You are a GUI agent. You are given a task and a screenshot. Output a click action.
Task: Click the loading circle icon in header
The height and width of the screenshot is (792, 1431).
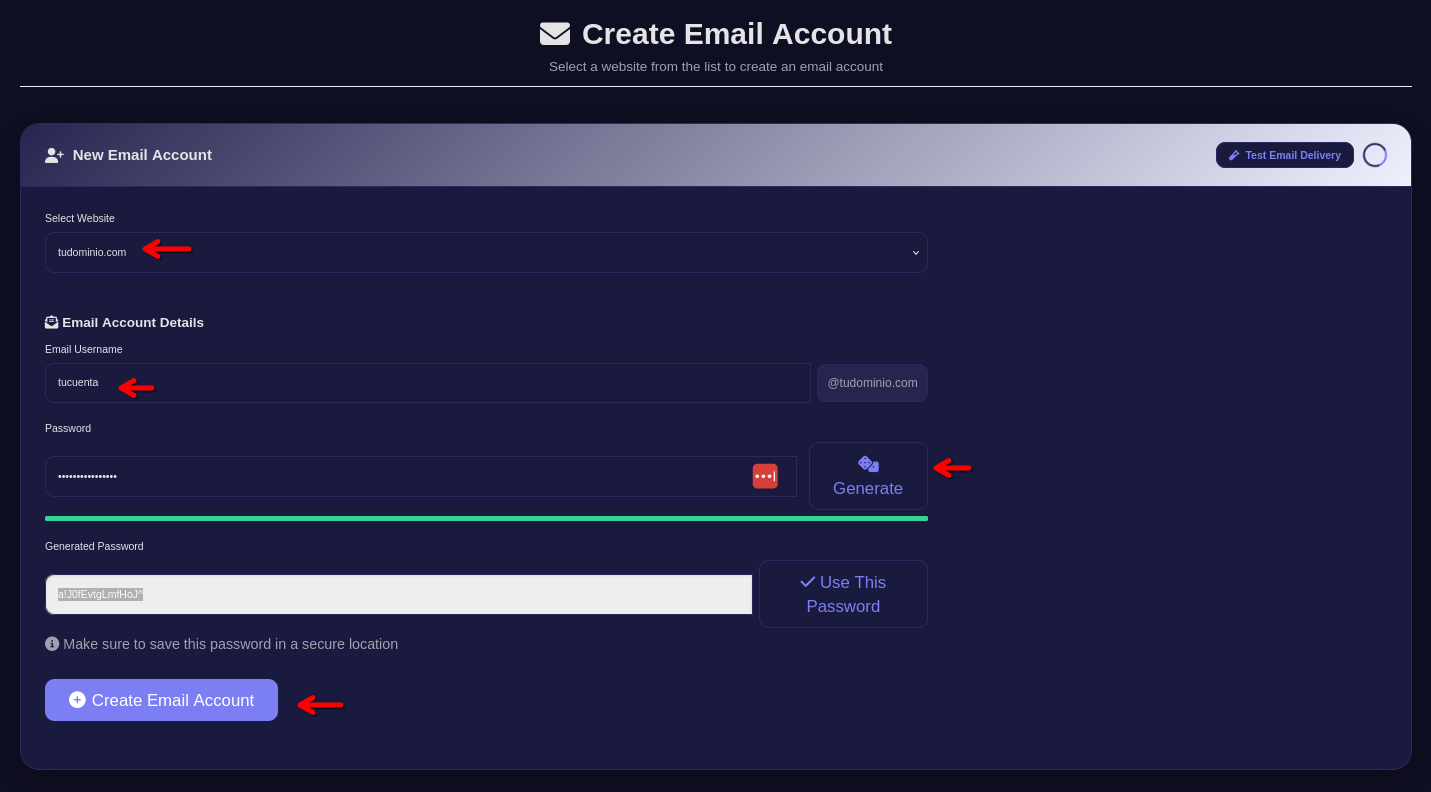point(1375,155)
